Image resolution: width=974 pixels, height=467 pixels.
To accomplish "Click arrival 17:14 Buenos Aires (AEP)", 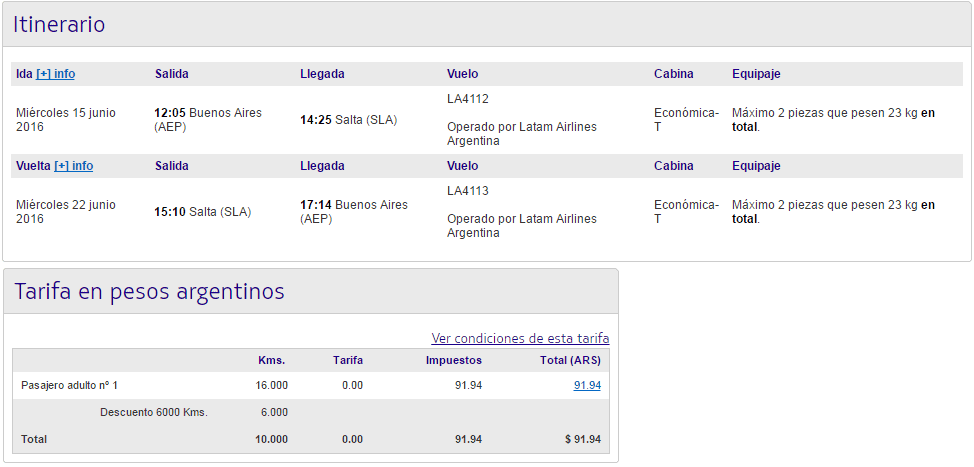I will [x=354, y=212].
